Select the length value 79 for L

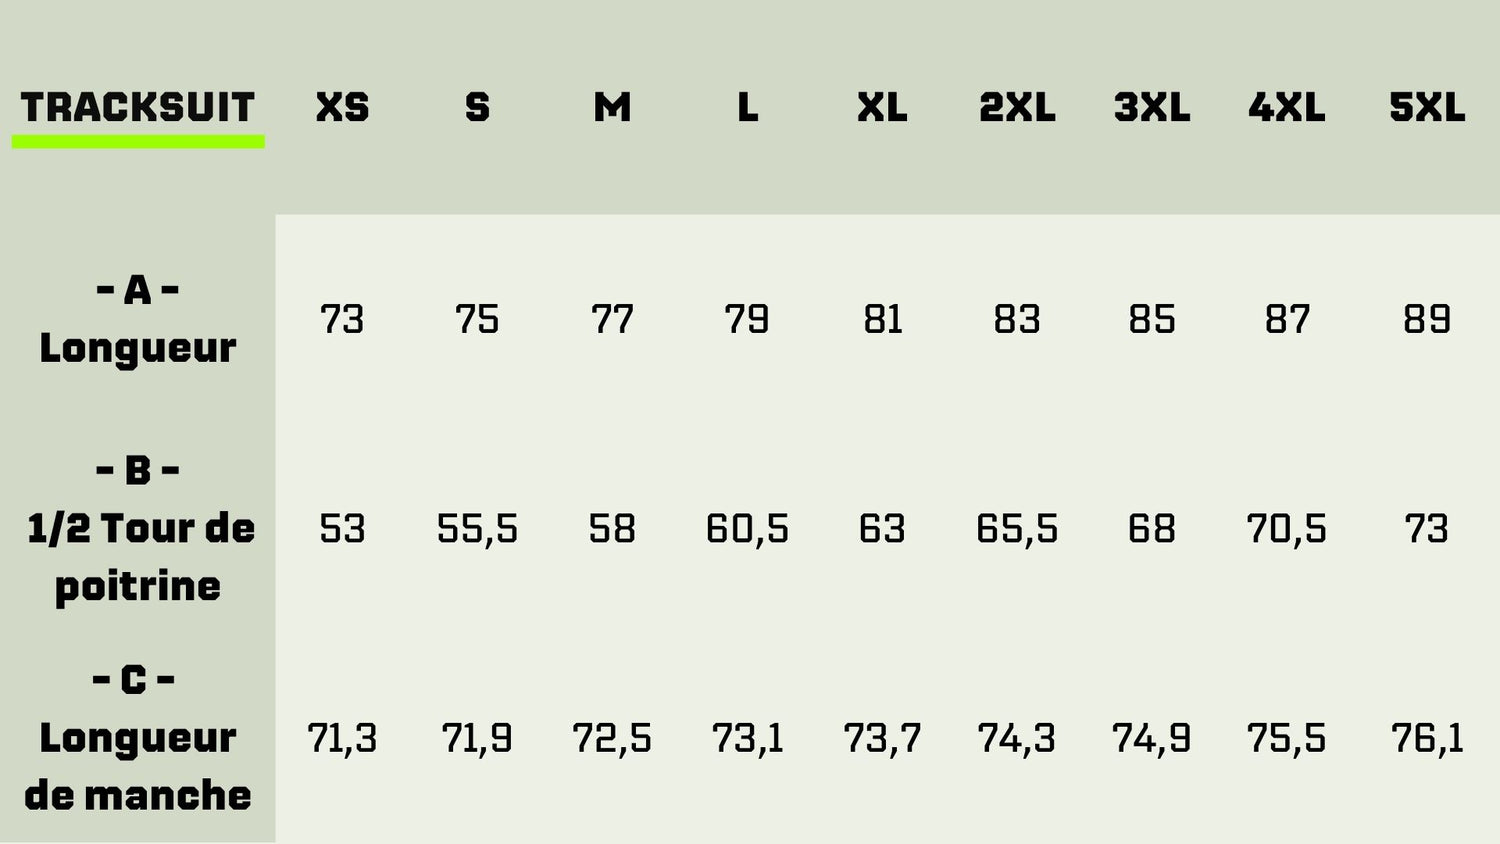point(747,320)
